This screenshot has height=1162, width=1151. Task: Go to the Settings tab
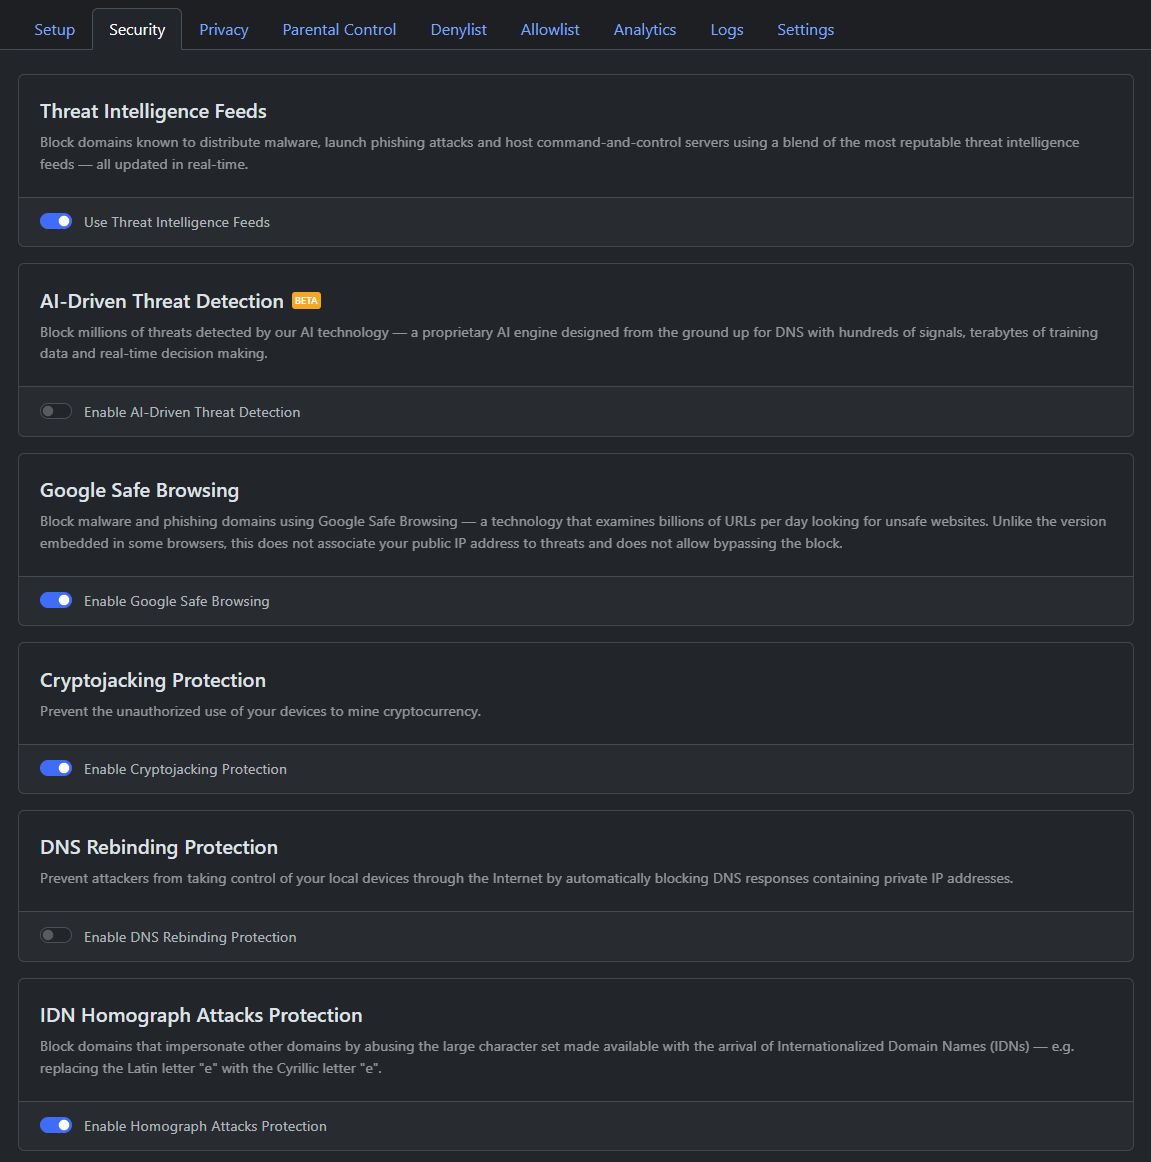tap(805, 30)
